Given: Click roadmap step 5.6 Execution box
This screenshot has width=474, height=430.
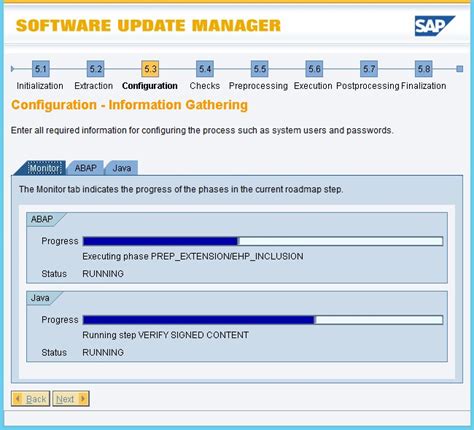Looking at the screenshot, I should point(314,69).
